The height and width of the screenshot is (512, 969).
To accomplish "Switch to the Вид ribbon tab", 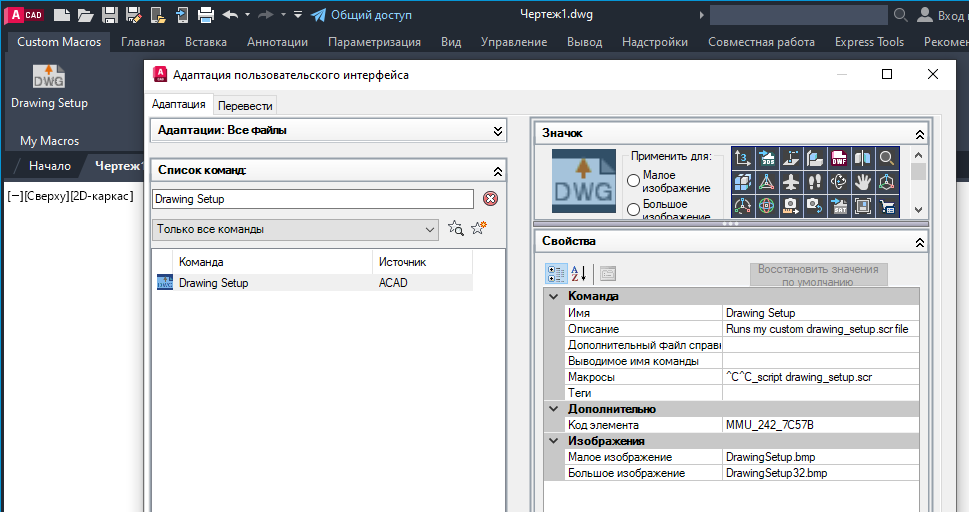I will tap(451, 42).
